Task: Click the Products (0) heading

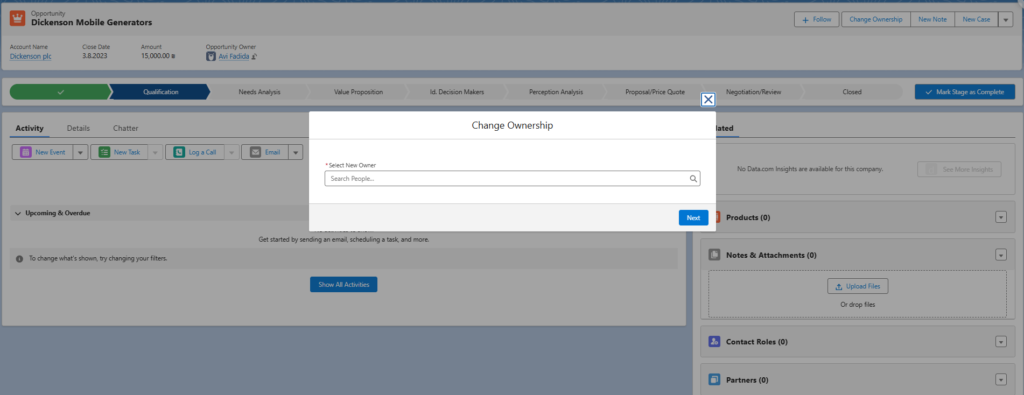Action: pos(748,217)
